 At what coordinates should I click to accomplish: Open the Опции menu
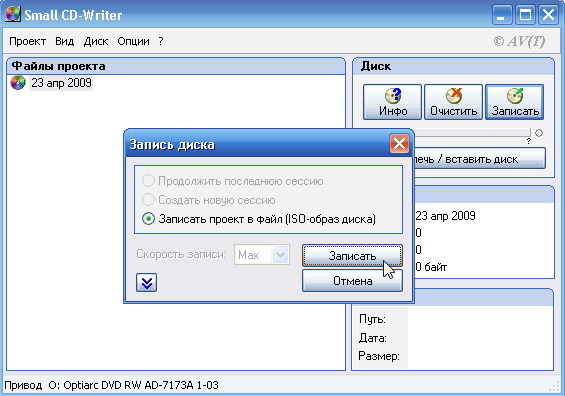click(133, 41)
